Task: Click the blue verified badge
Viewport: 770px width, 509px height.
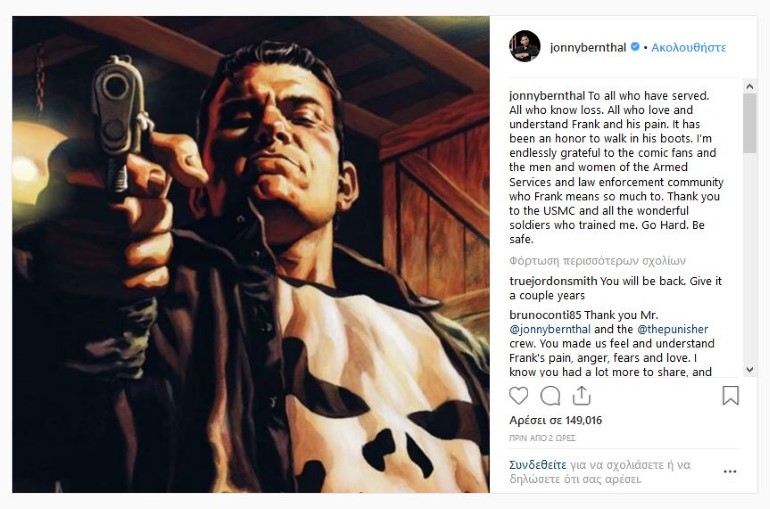Action: pyautogui.click(x=635, y=47)
